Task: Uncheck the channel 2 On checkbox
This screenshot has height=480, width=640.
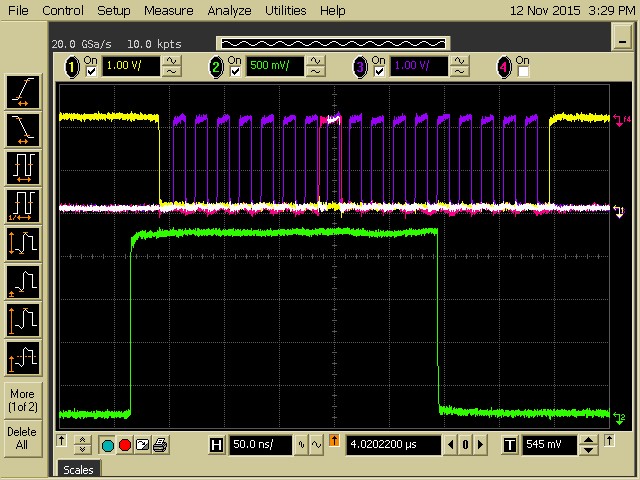Action: 234,72
